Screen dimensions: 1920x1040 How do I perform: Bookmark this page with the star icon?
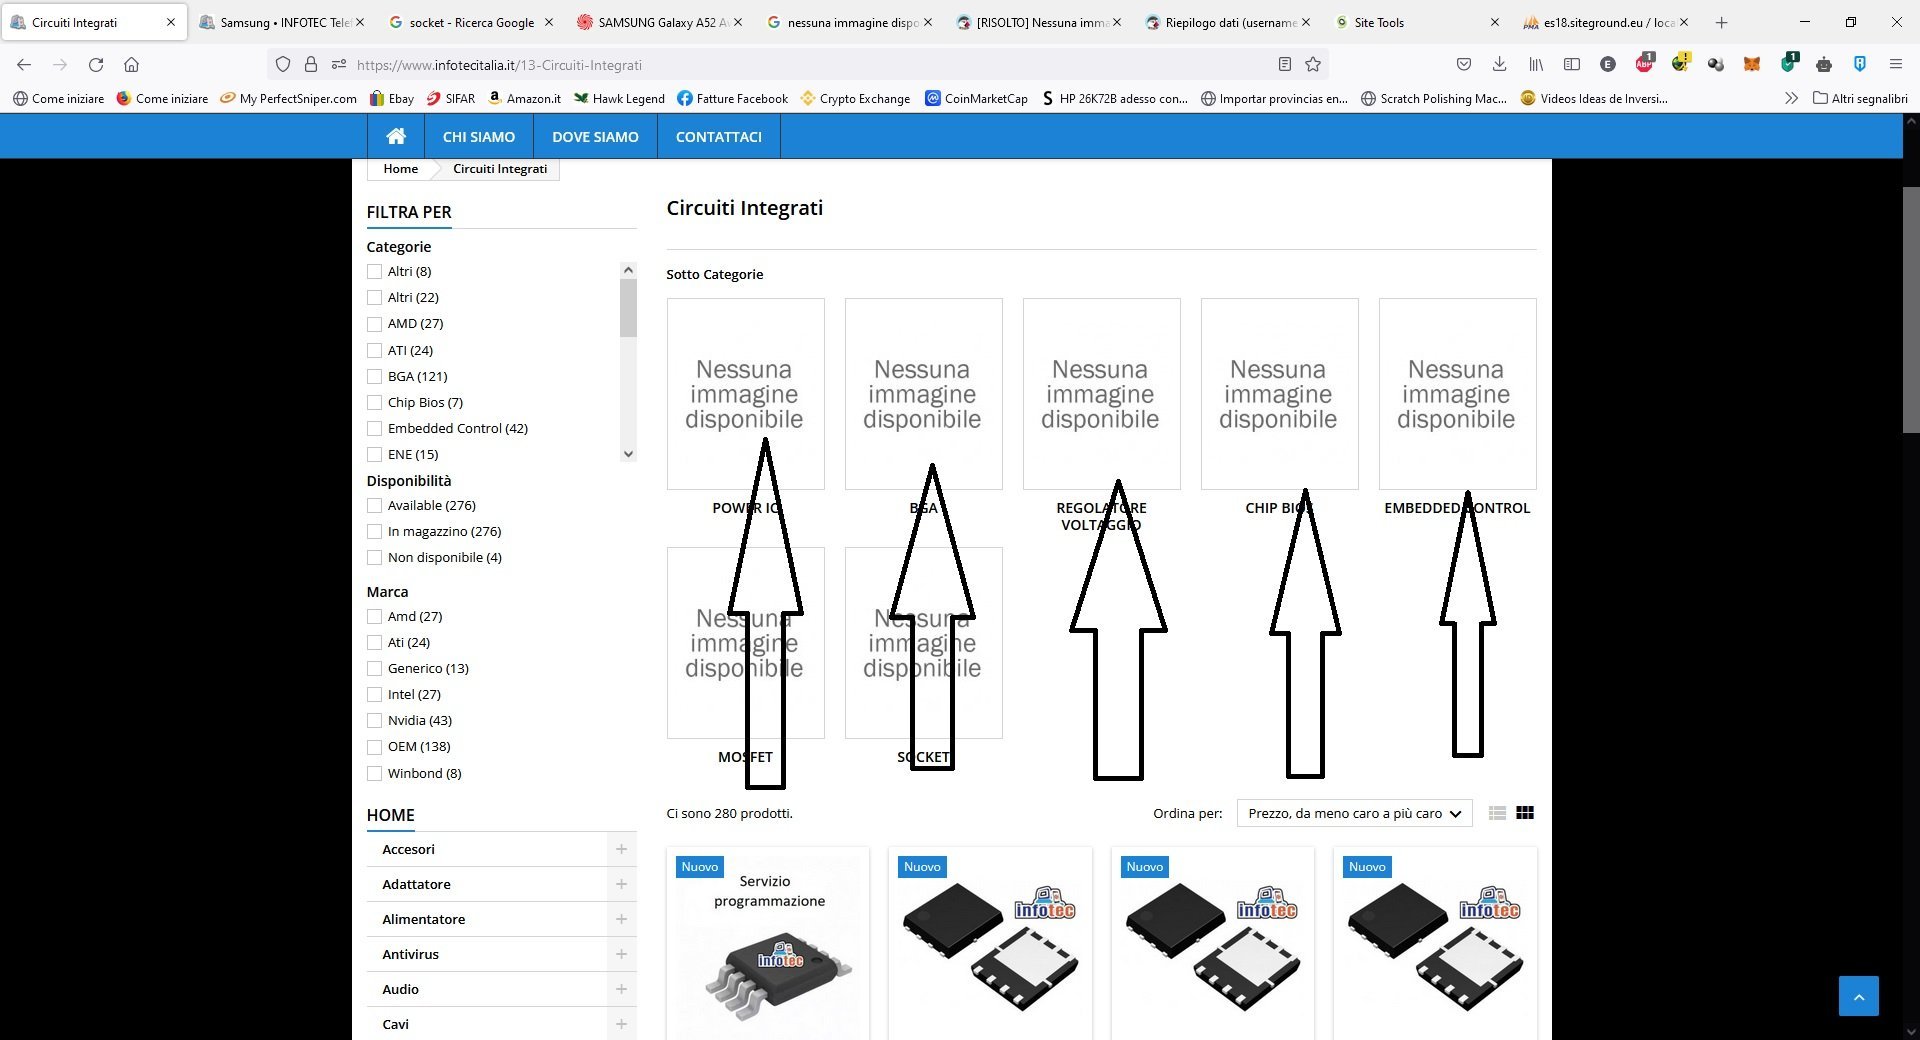pyautogui.click(x=1313, y=64)
